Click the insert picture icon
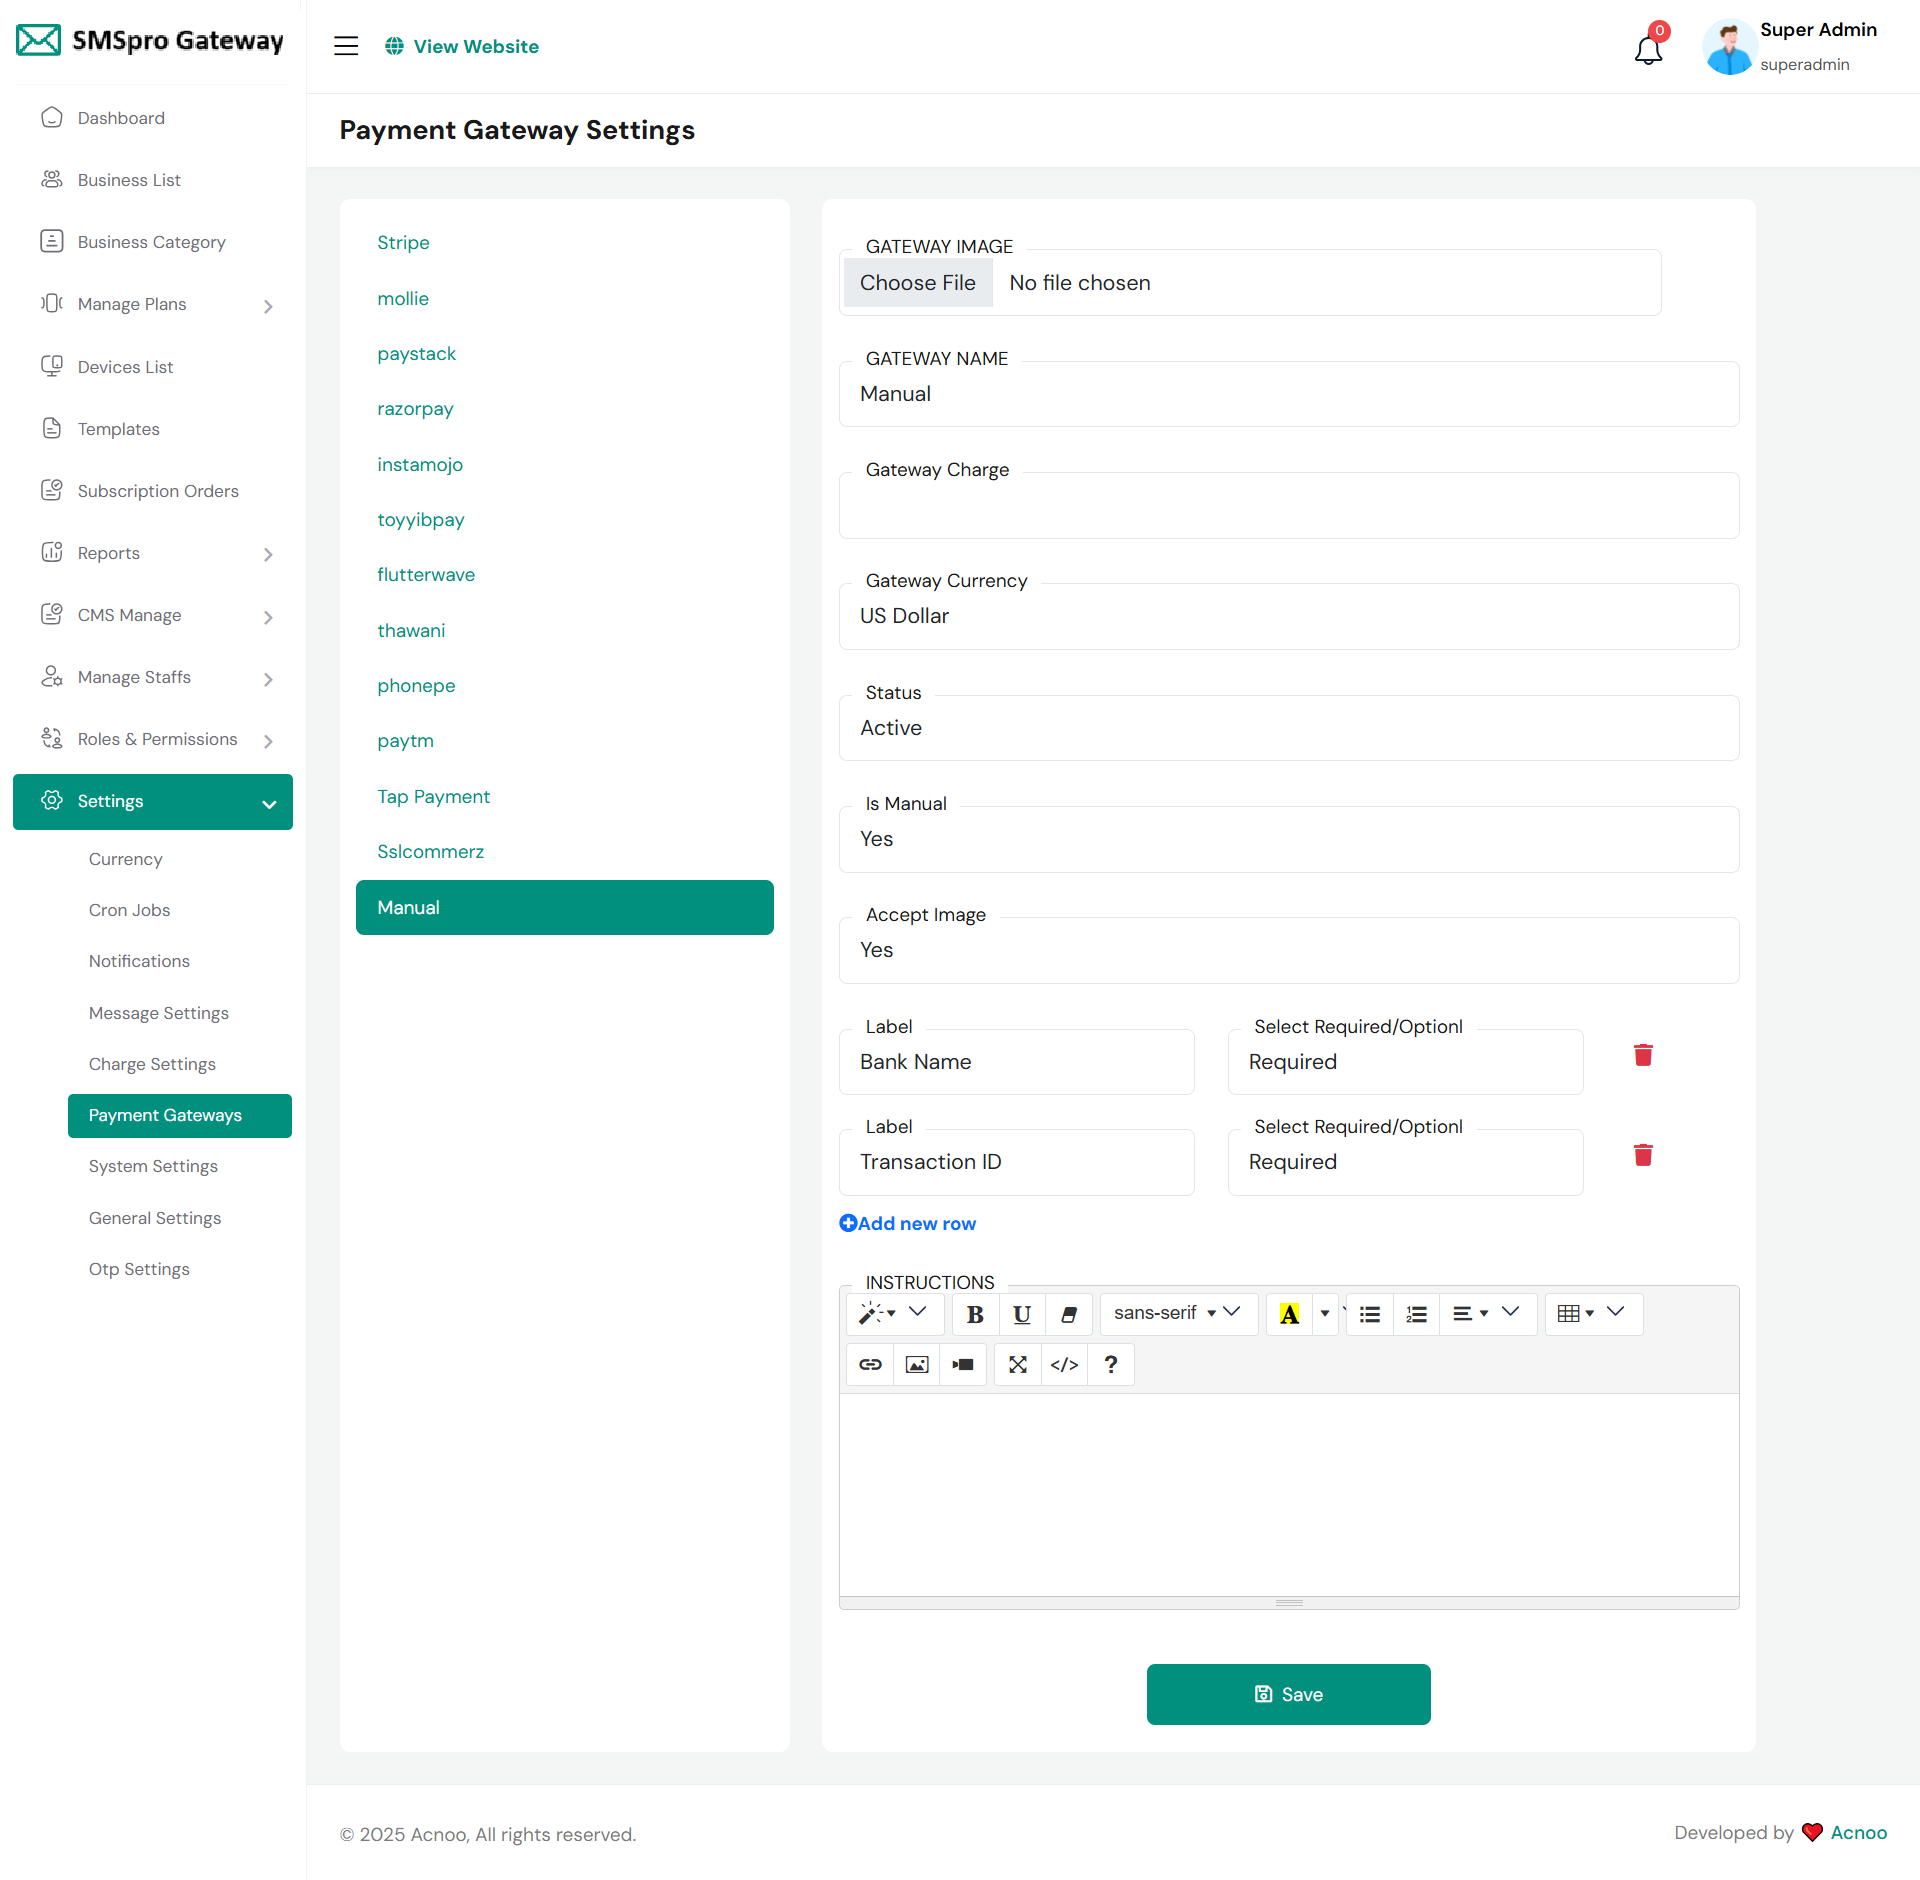Screen dimensions: 1920x1880 pyautogui.click(x=916, y=1365)
